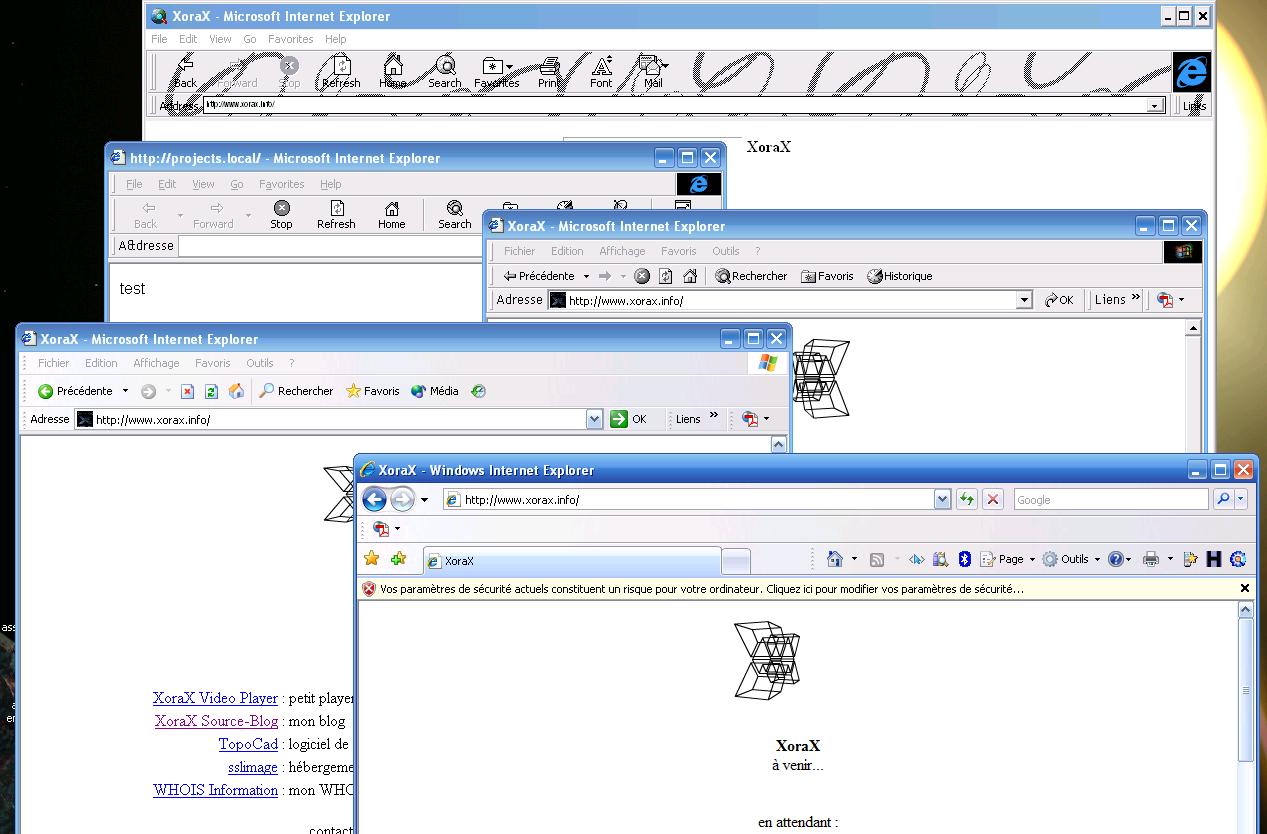This screenshot has width=1267, height=834.
Task: Click the Adobe PDF icon below the Back button
Action: [x=381, y=528]
